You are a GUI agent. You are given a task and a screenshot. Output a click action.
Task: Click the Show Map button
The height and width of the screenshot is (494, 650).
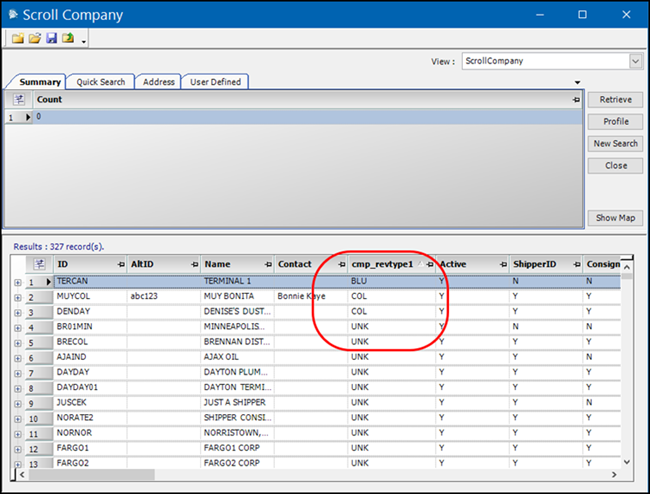[615, 218]
